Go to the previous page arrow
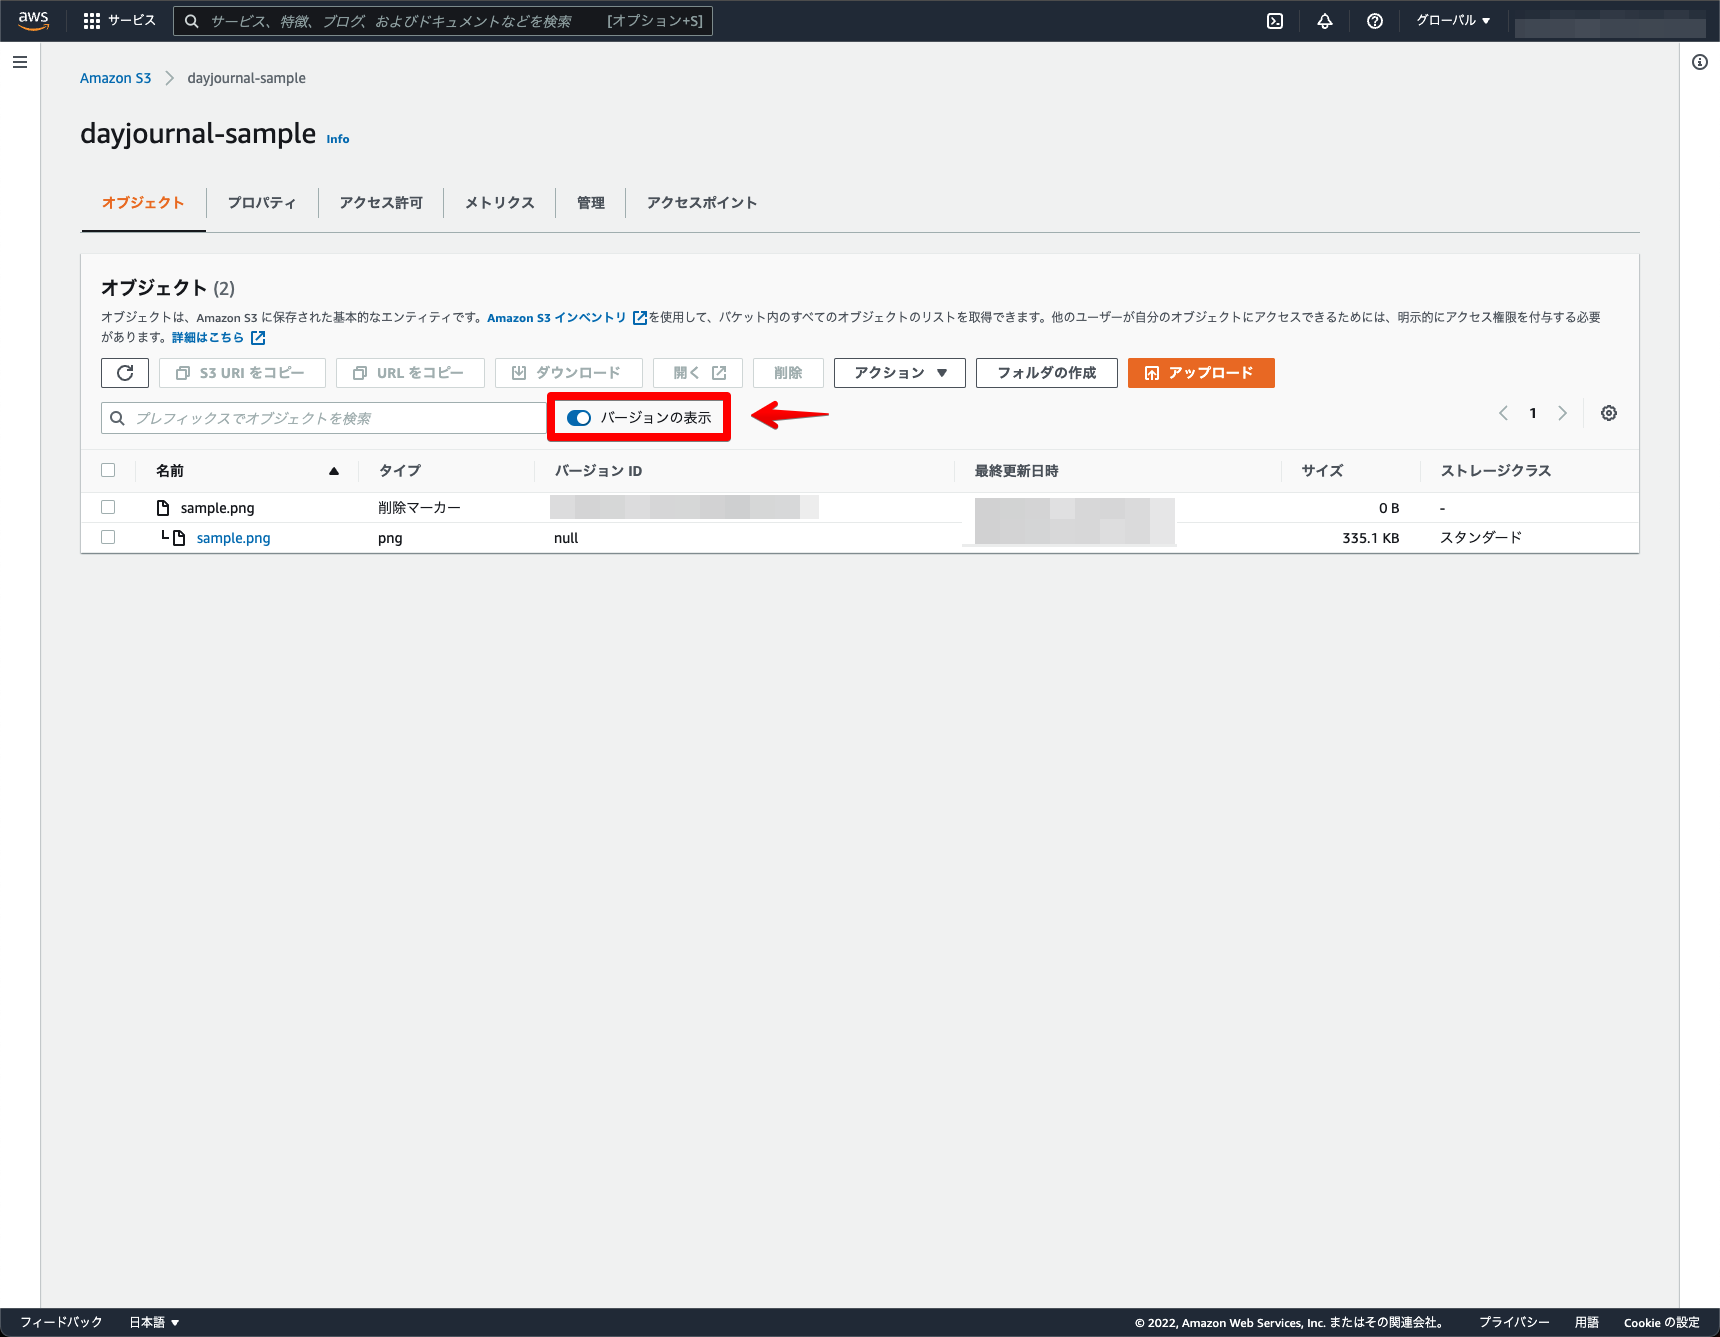This screenshot has width=1720, height=1337. (x=1503, y=413)
